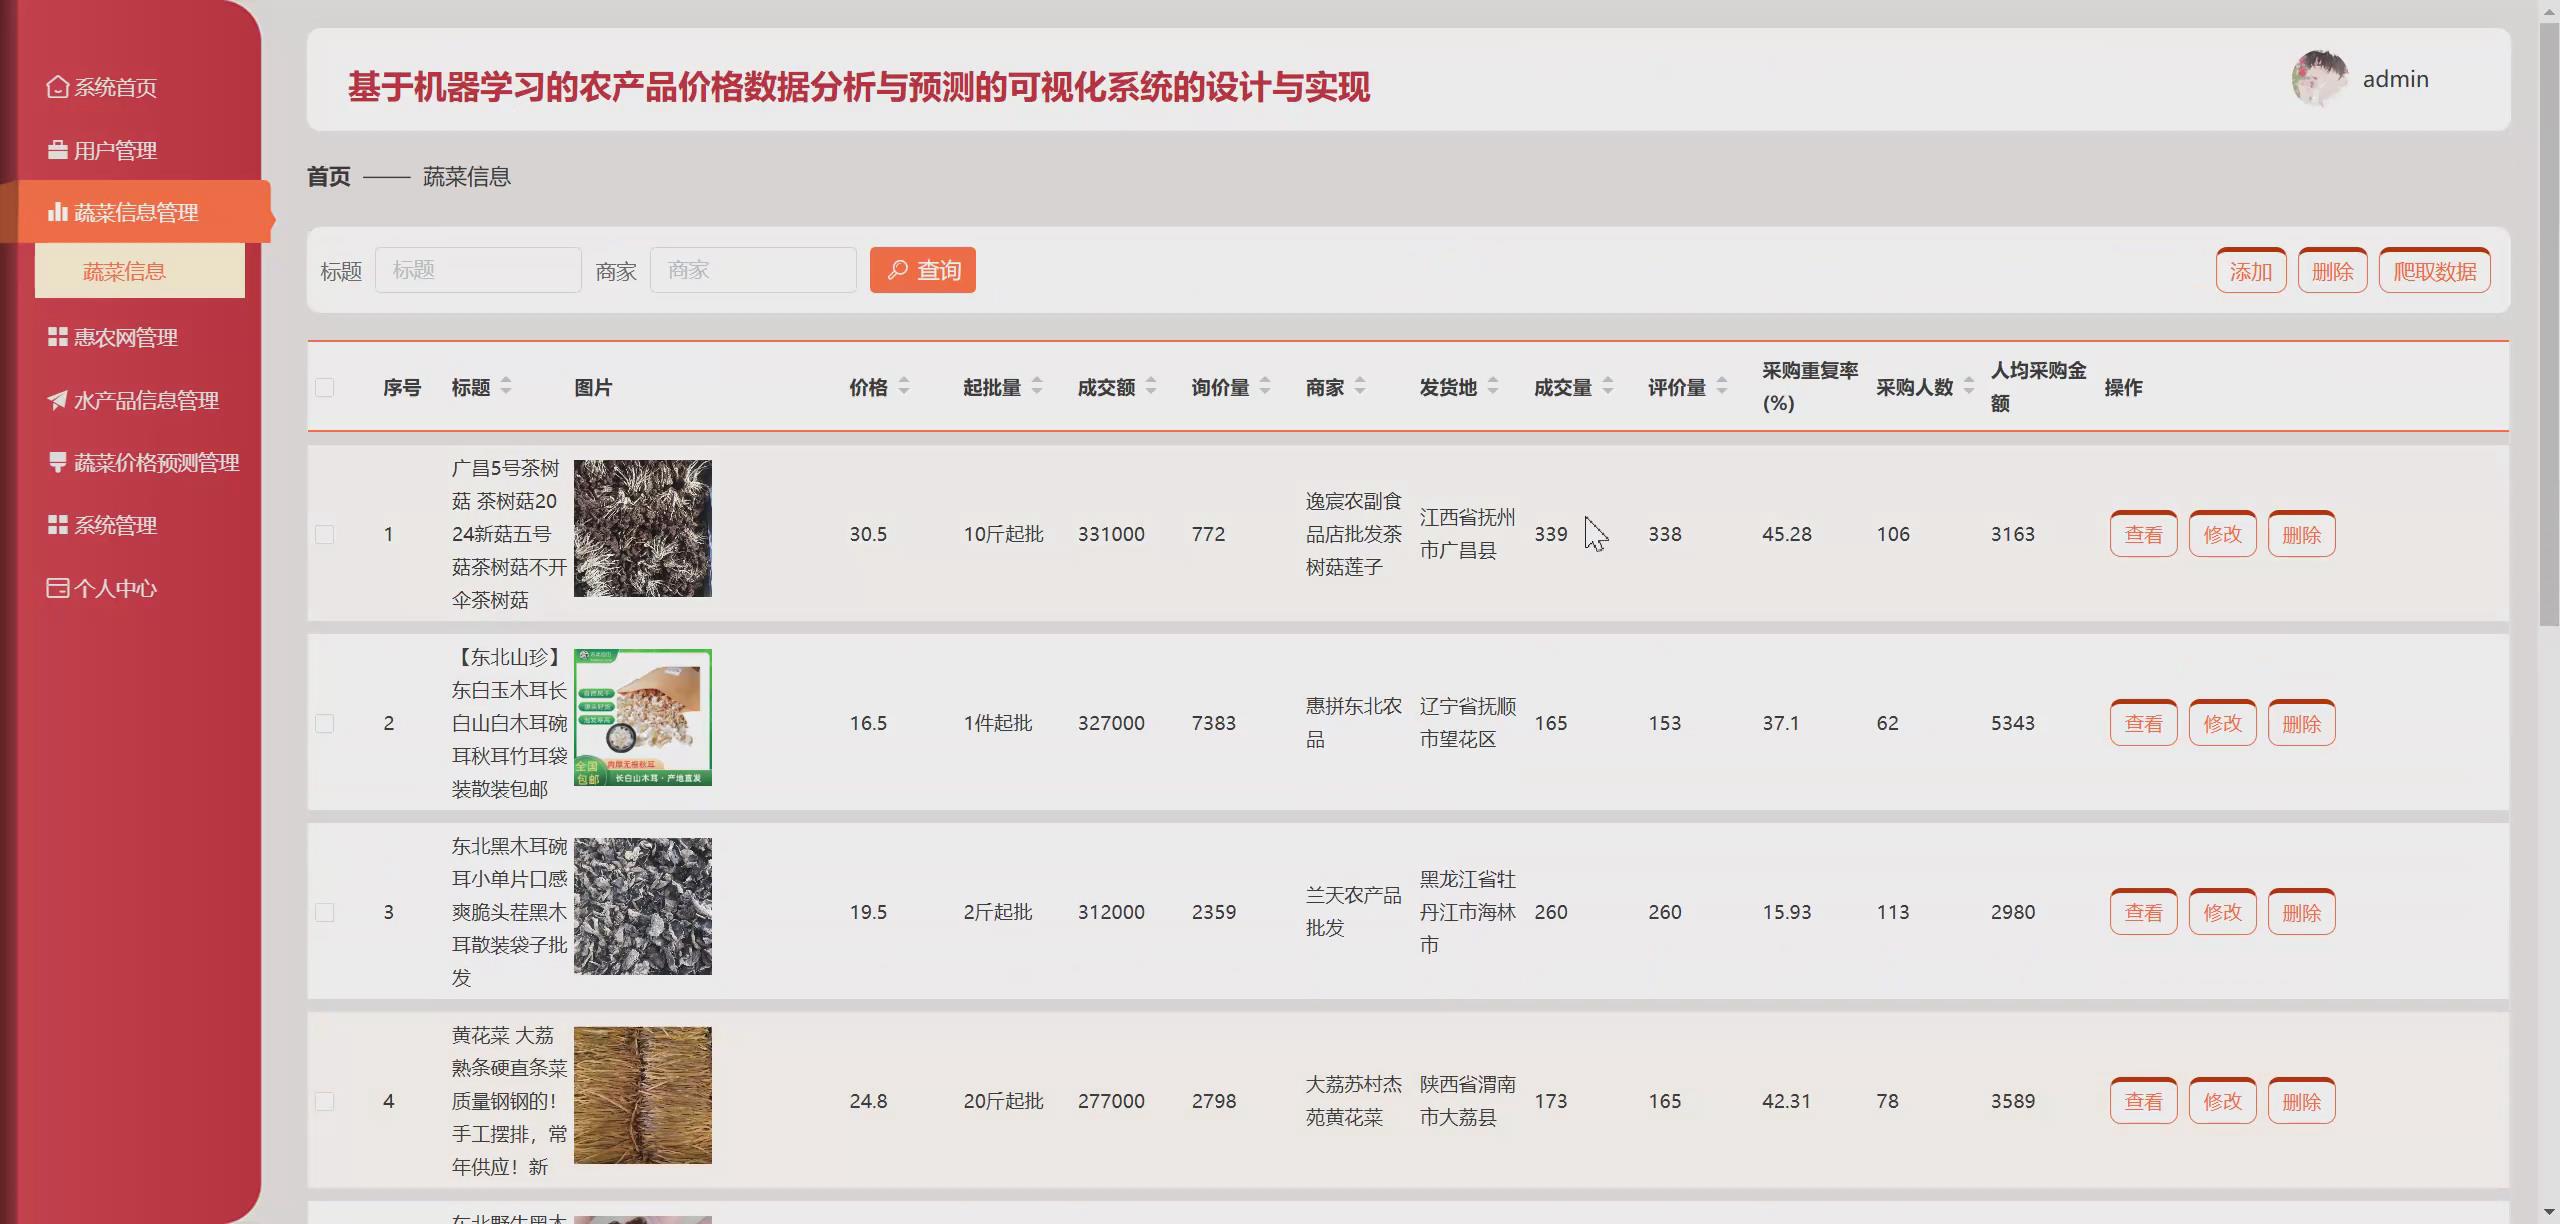The image size is (2560, 1224).
Task: Sort the table by 评价量 column arrows
Action: [x=1722, y=386]
